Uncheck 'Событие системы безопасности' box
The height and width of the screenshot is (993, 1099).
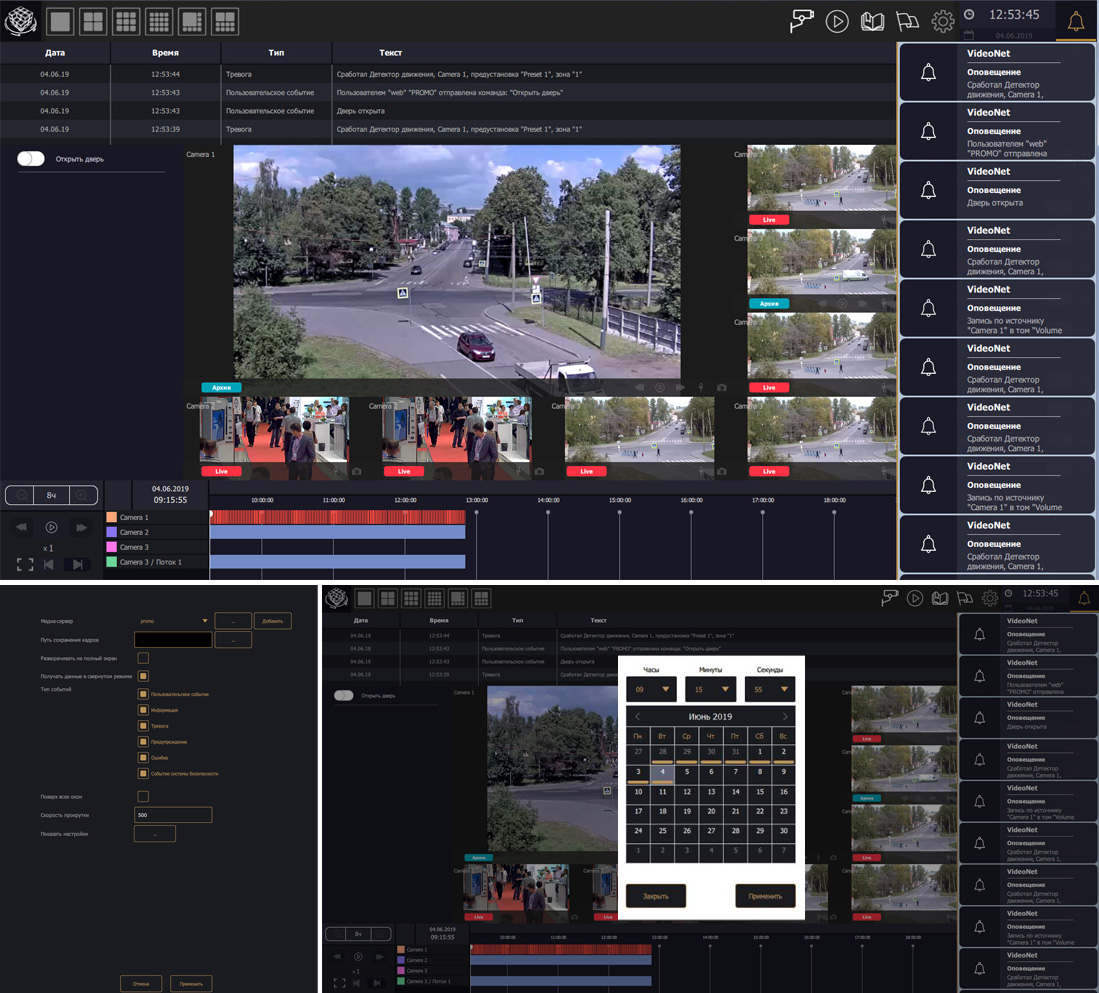click(x=143, y=774)
